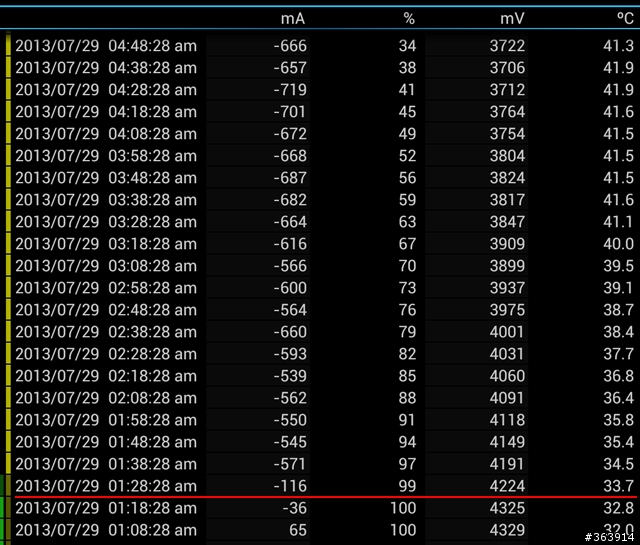Click the 32.8 temperature reading

point(618,508)
